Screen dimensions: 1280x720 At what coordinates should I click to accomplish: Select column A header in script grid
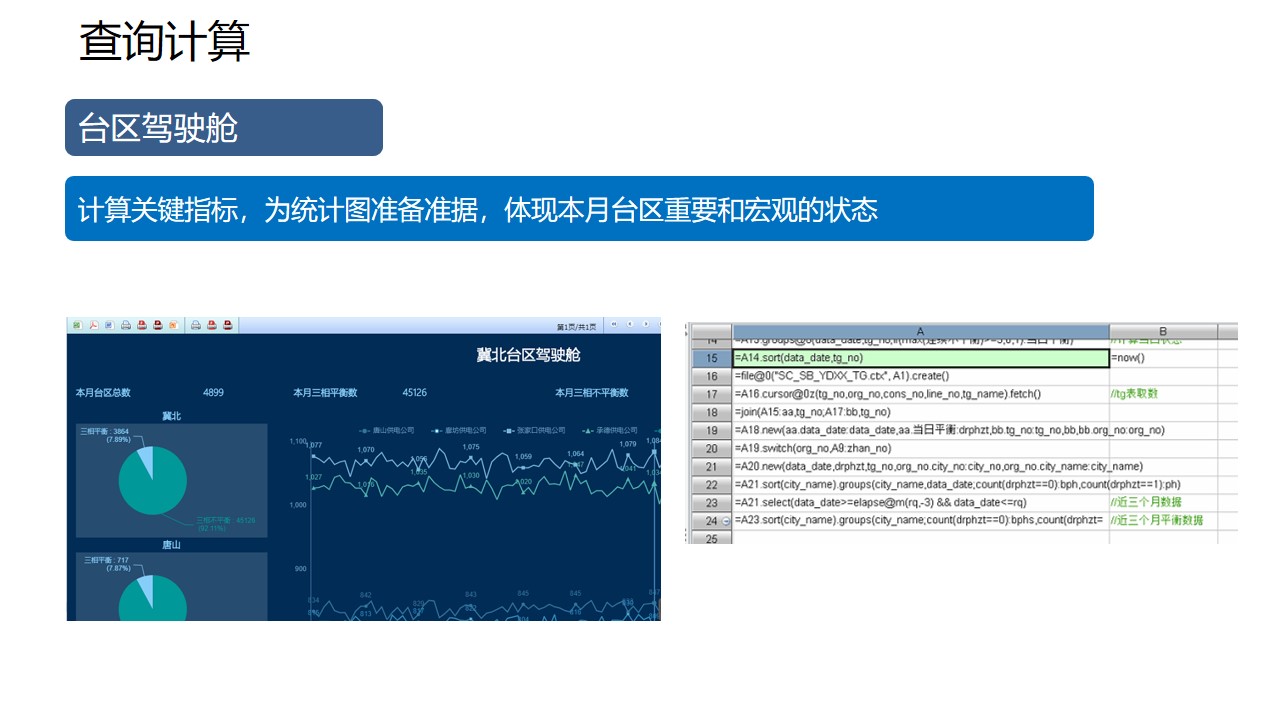(920, 331)
